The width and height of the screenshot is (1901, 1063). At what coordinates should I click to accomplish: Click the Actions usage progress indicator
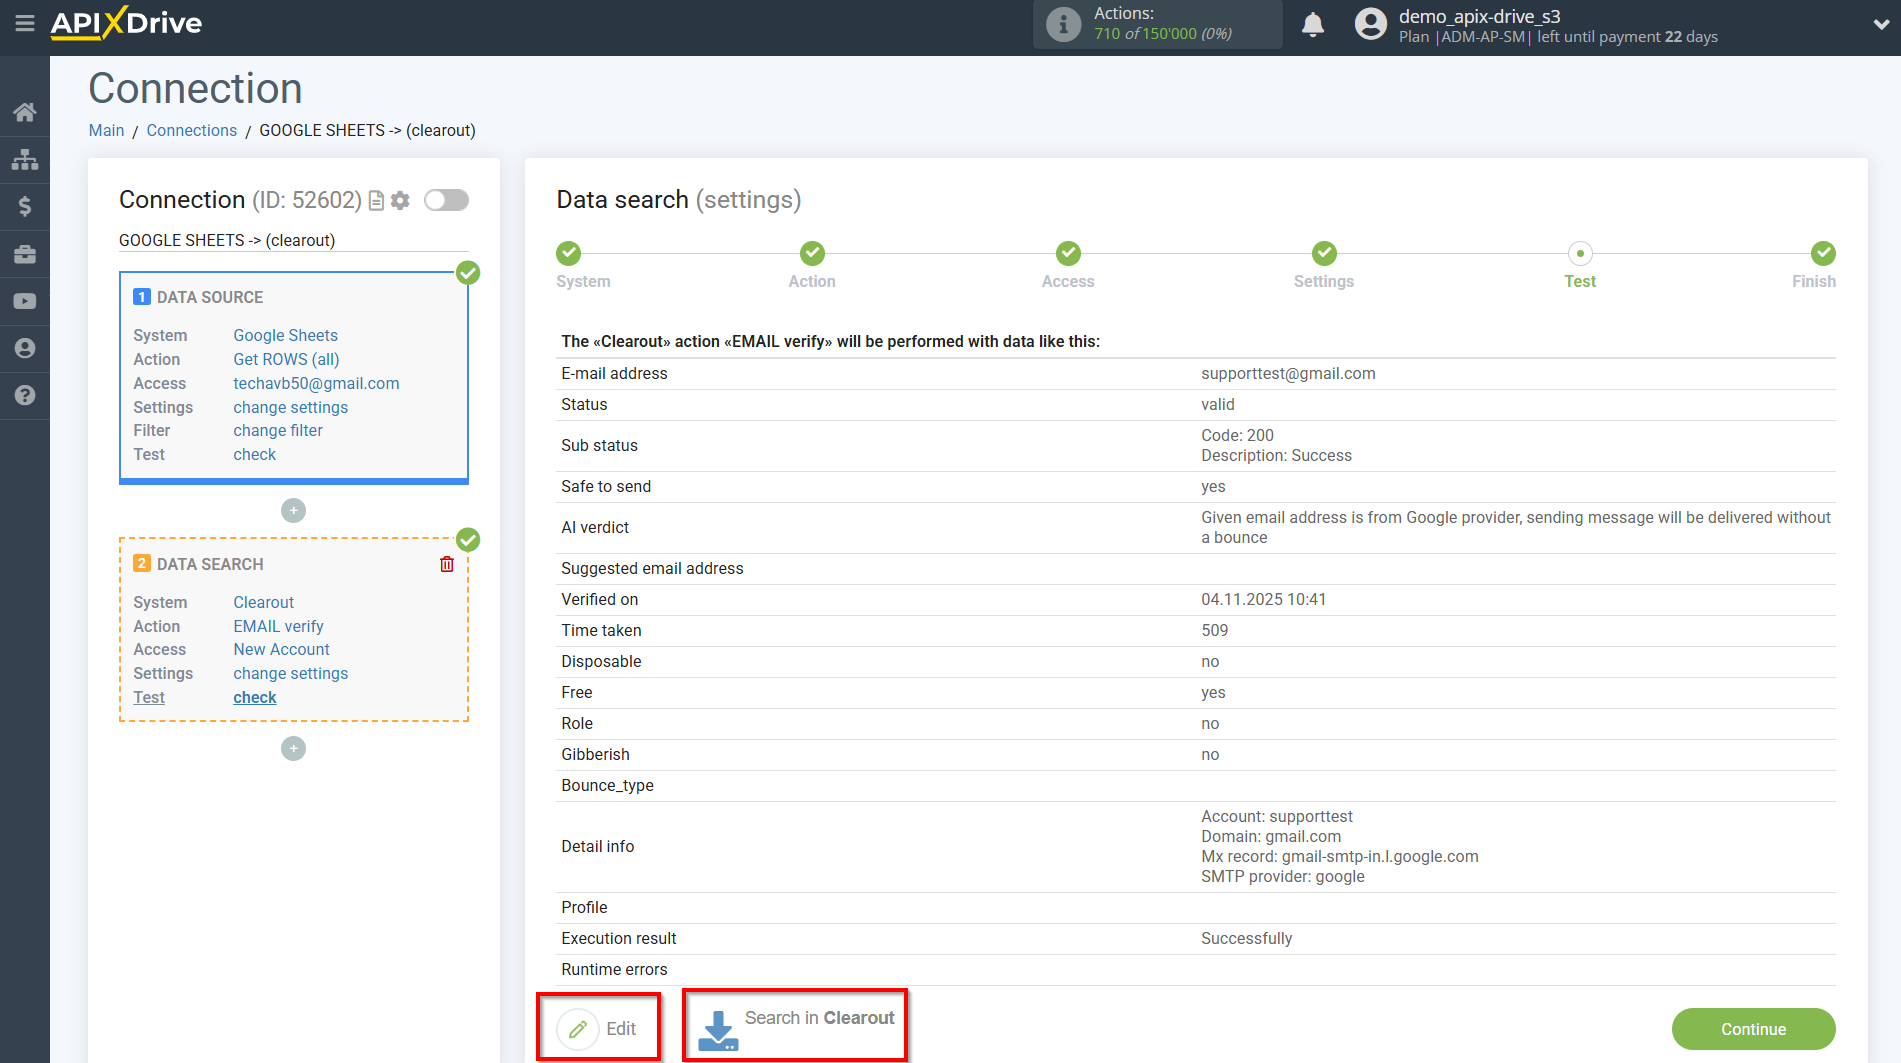pyautogui.click(x=1157, y=24)
